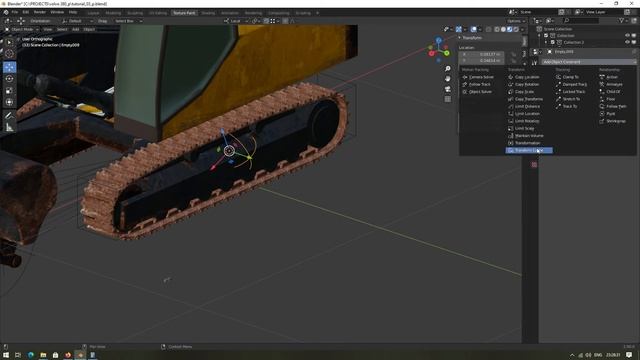This screenshot has width=640, height=360.
Task: Open Windows Start menu on taskbar
Action: 6,355
